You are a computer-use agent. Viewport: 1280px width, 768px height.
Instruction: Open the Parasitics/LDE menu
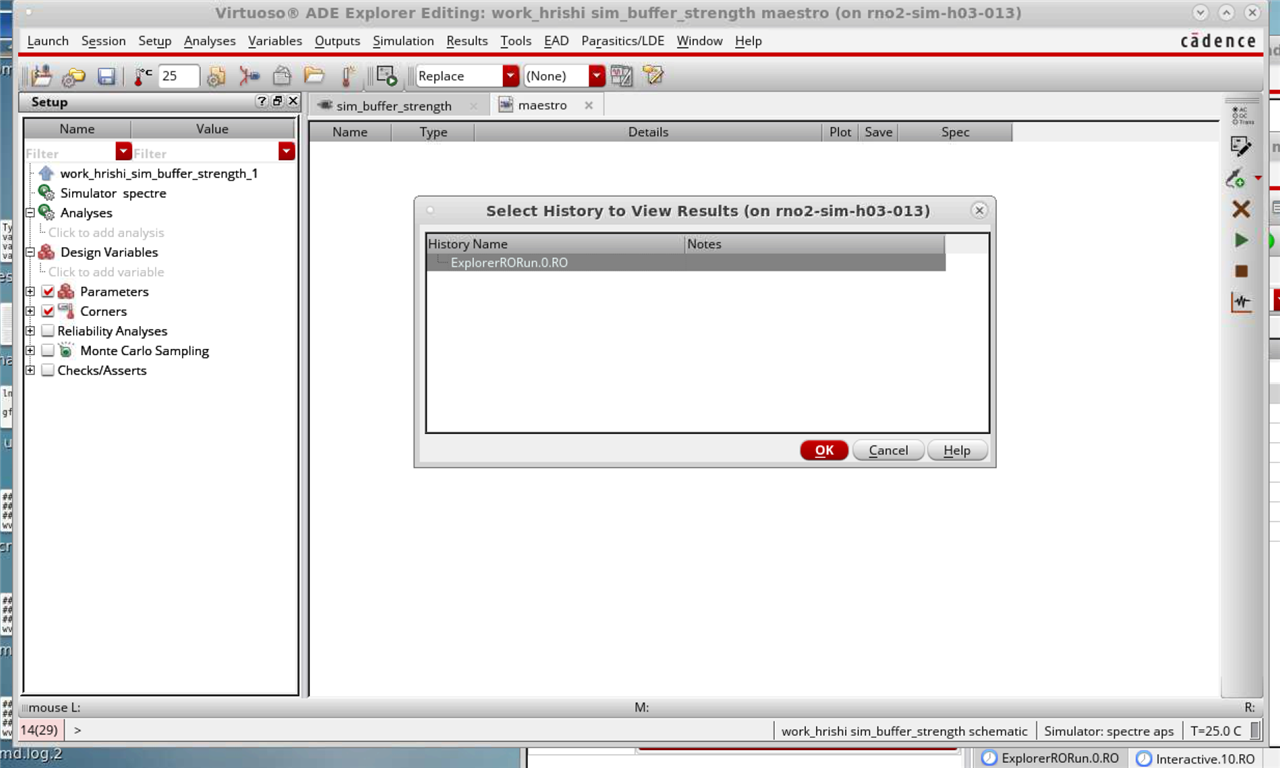tap(623, 41)
